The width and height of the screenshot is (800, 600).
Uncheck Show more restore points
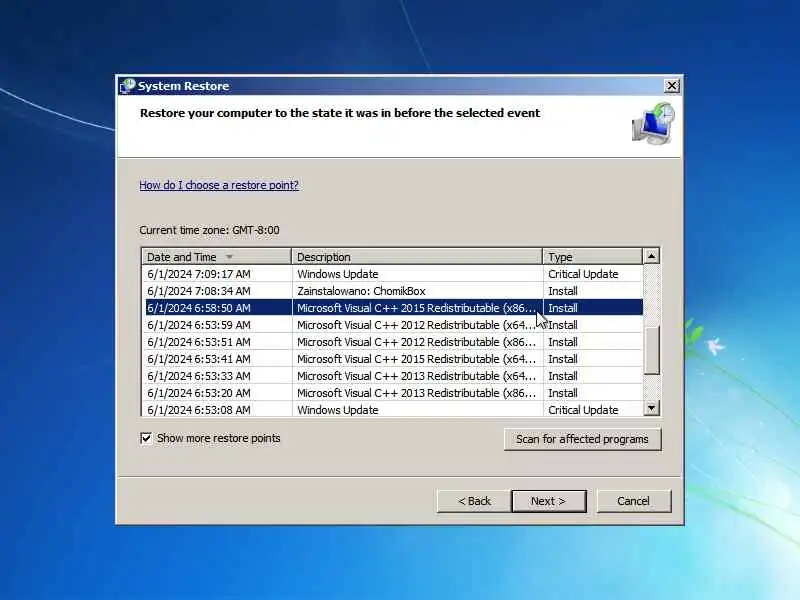point(146,438)
